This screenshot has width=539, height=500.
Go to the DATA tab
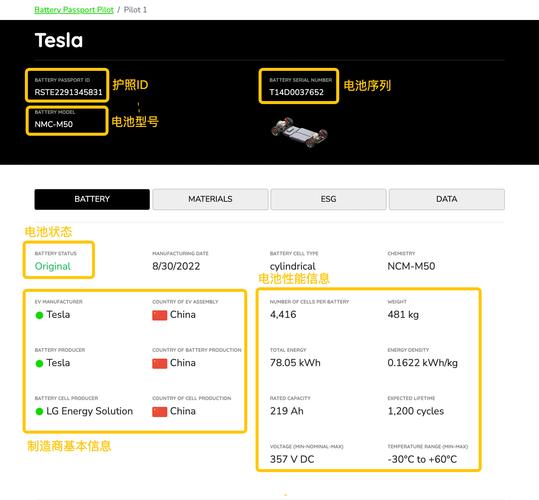(x=447, y=199)
